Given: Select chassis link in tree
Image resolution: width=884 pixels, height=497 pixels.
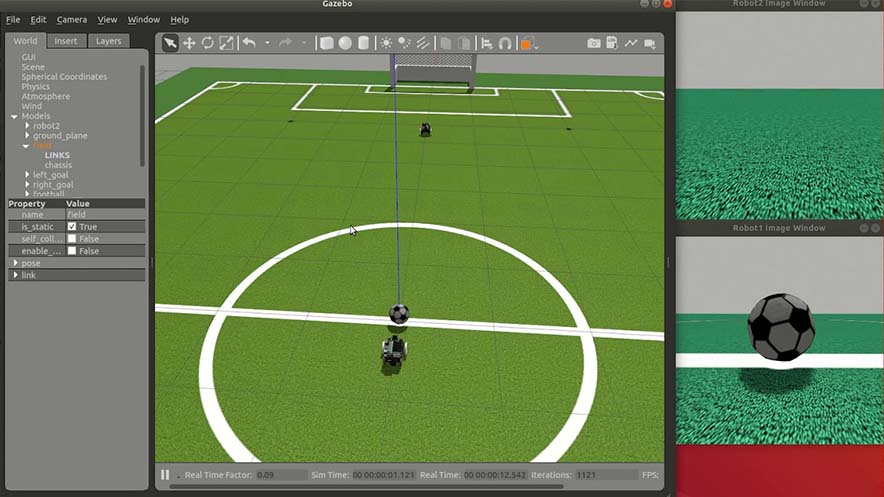Looking at the screenshot, I should (x=58, y=165).
